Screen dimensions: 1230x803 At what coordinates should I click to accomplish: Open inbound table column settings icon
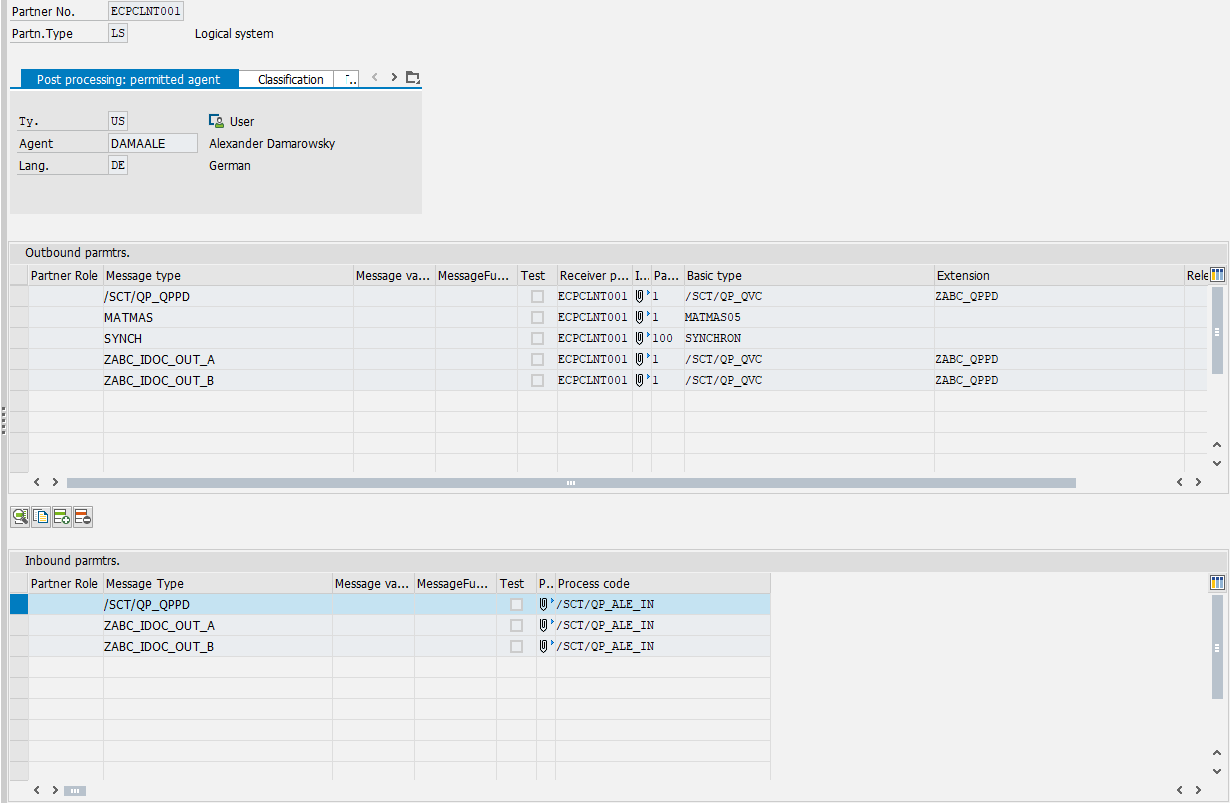click(1217, 583)
